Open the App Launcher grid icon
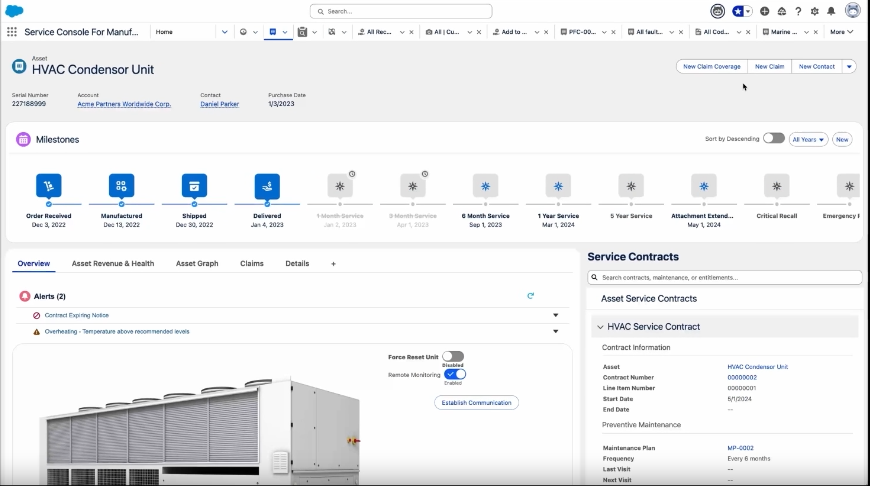This screenshot has height=486, width=870. [12, 32]
